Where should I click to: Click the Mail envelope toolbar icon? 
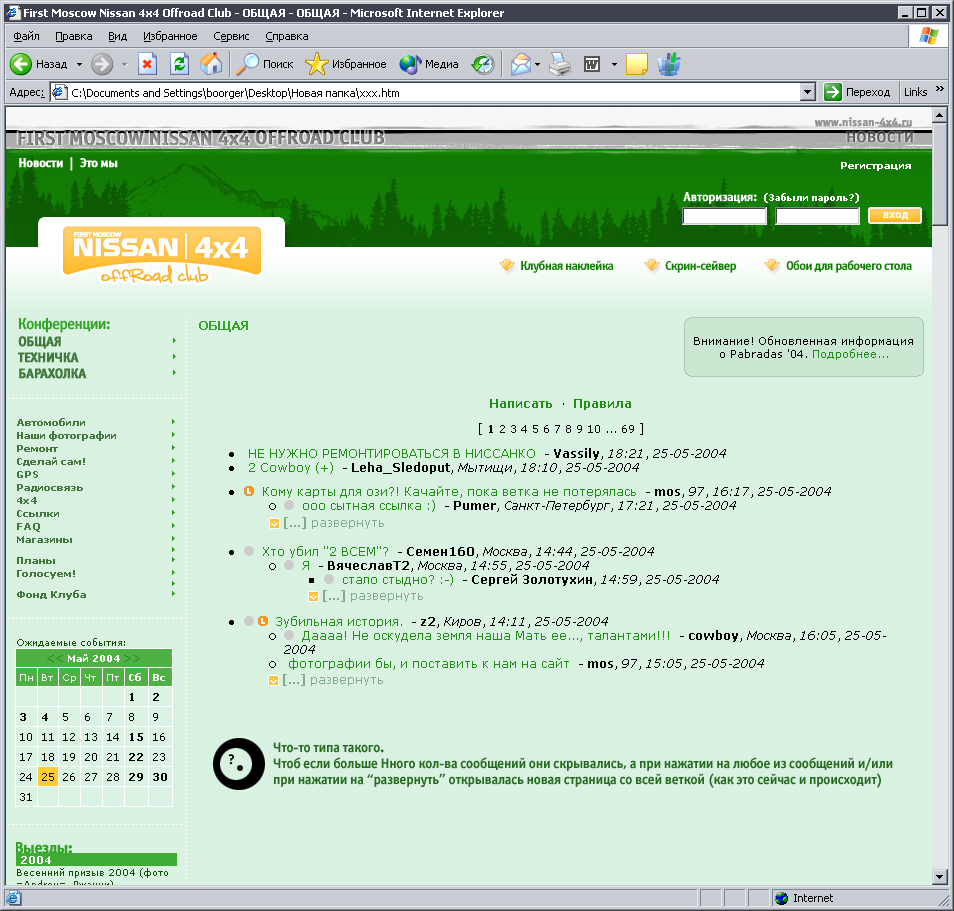coord(521,64)
